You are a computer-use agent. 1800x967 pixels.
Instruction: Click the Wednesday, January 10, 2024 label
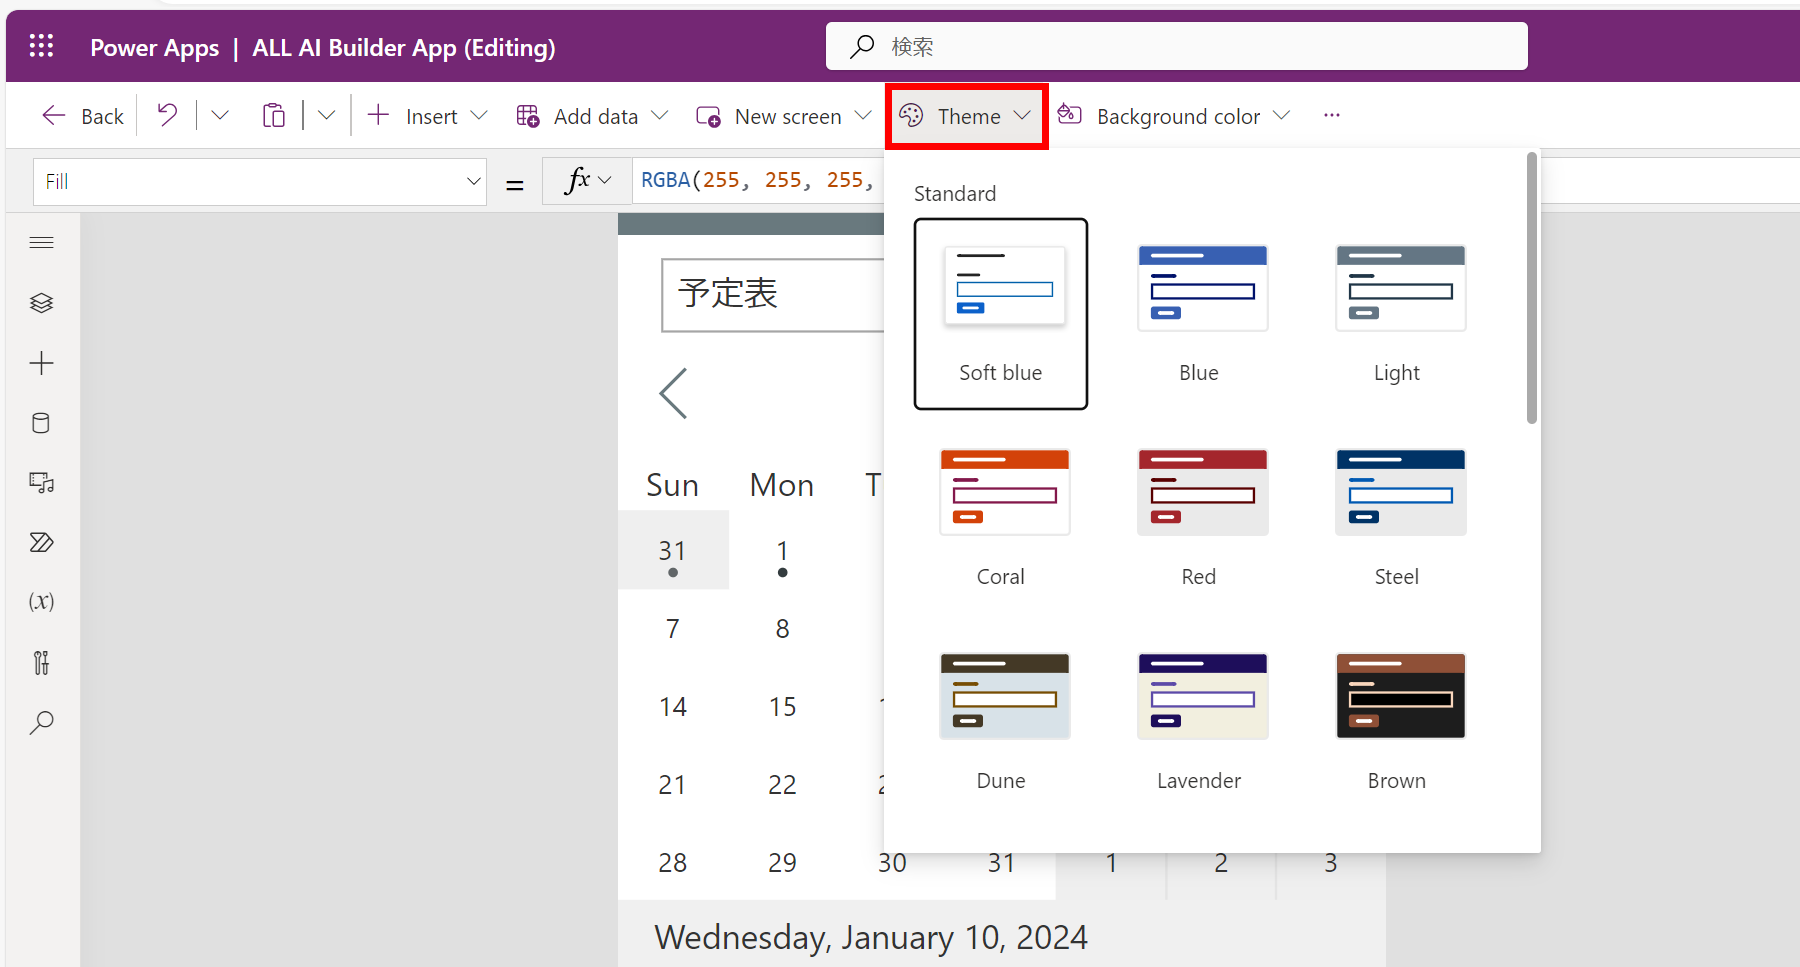pos(871,937)
